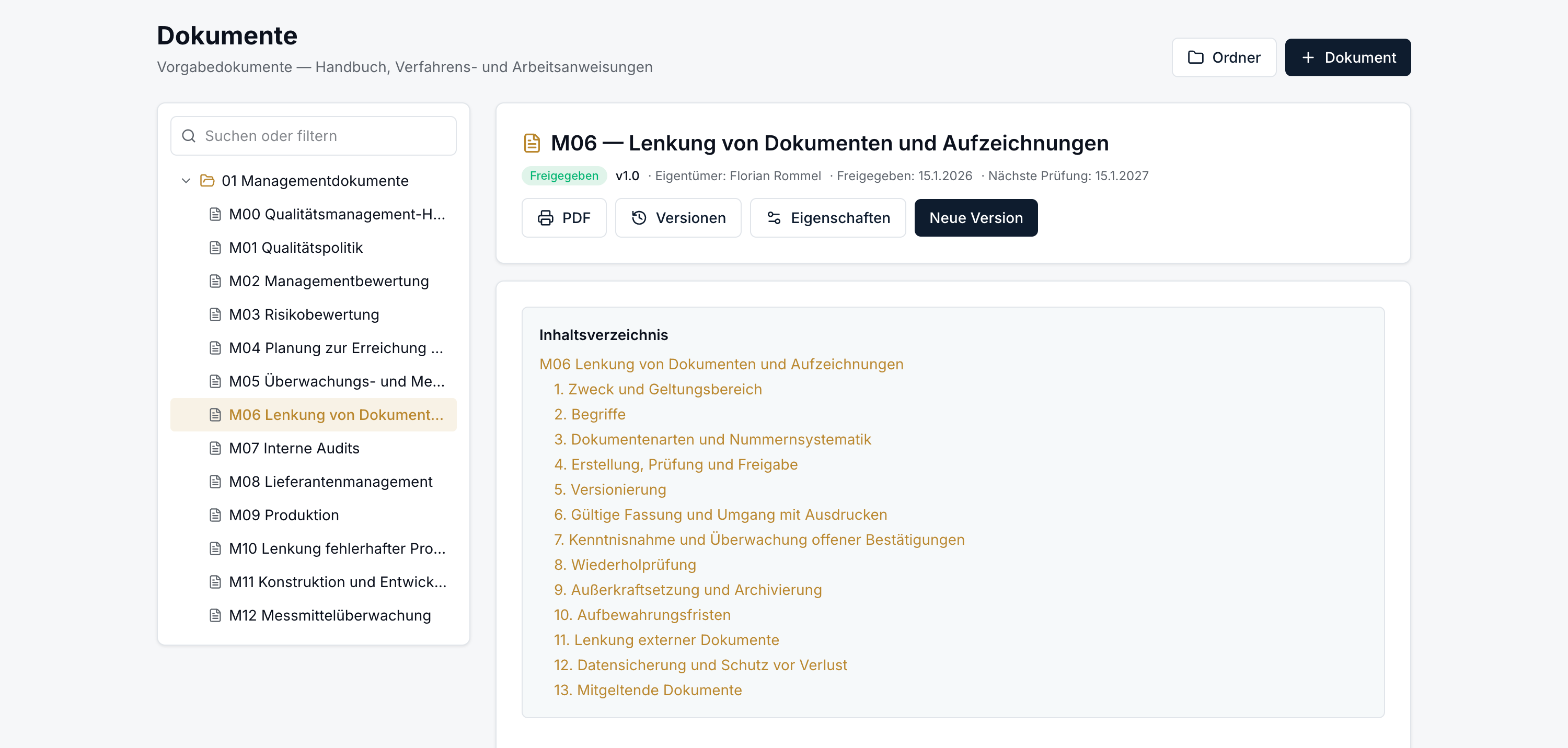1568x748 pixels.
Task: Jump to 8. Wiederholprüfung
Action: click(x=625, y=565)
